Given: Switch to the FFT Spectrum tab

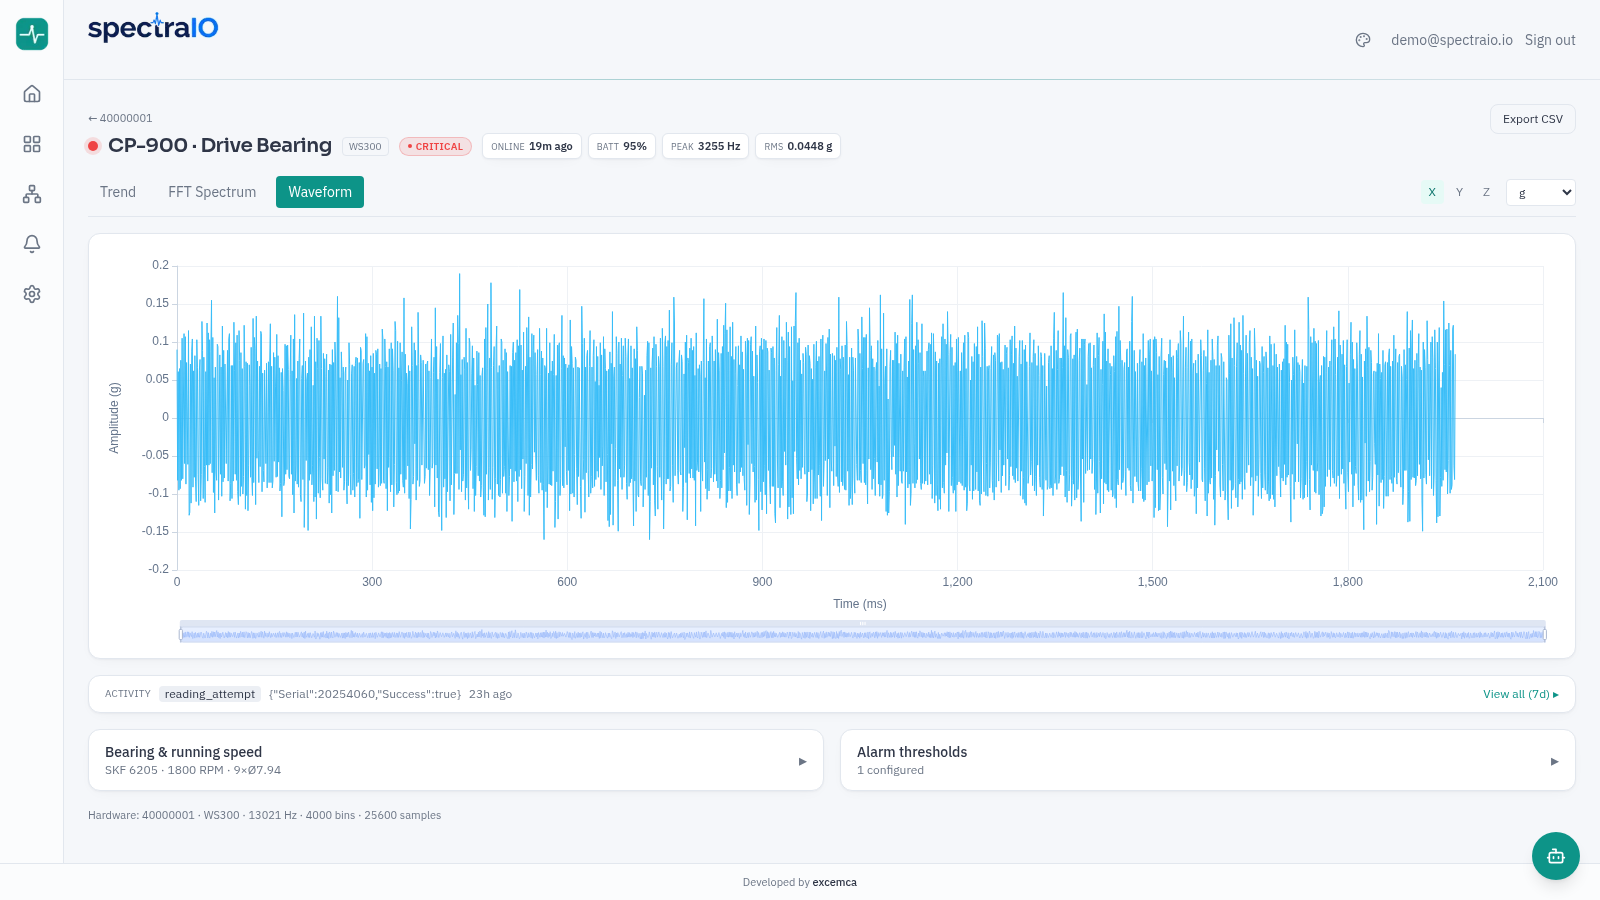Looking at the screenshot, I should [x=212, y=192].
